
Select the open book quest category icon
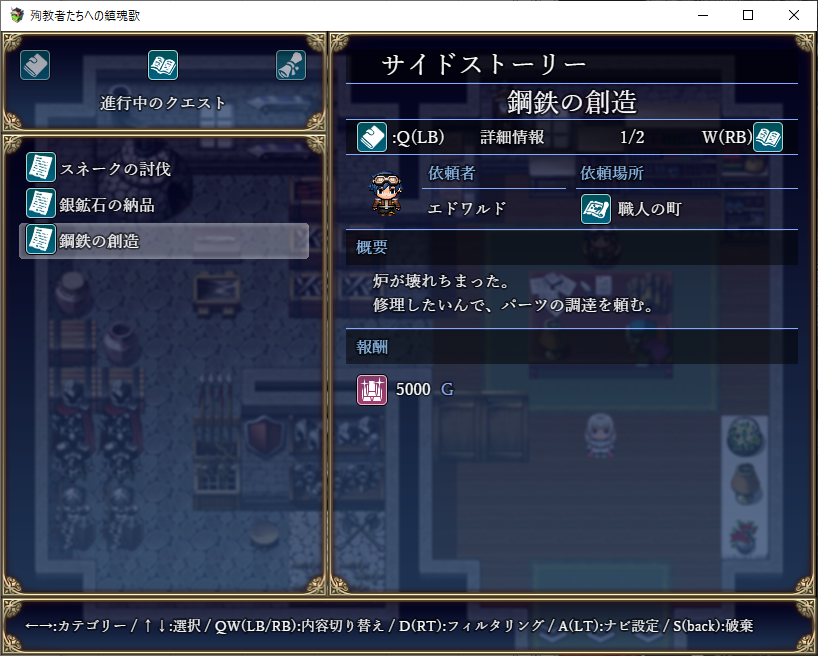click(x=163, y=65)
